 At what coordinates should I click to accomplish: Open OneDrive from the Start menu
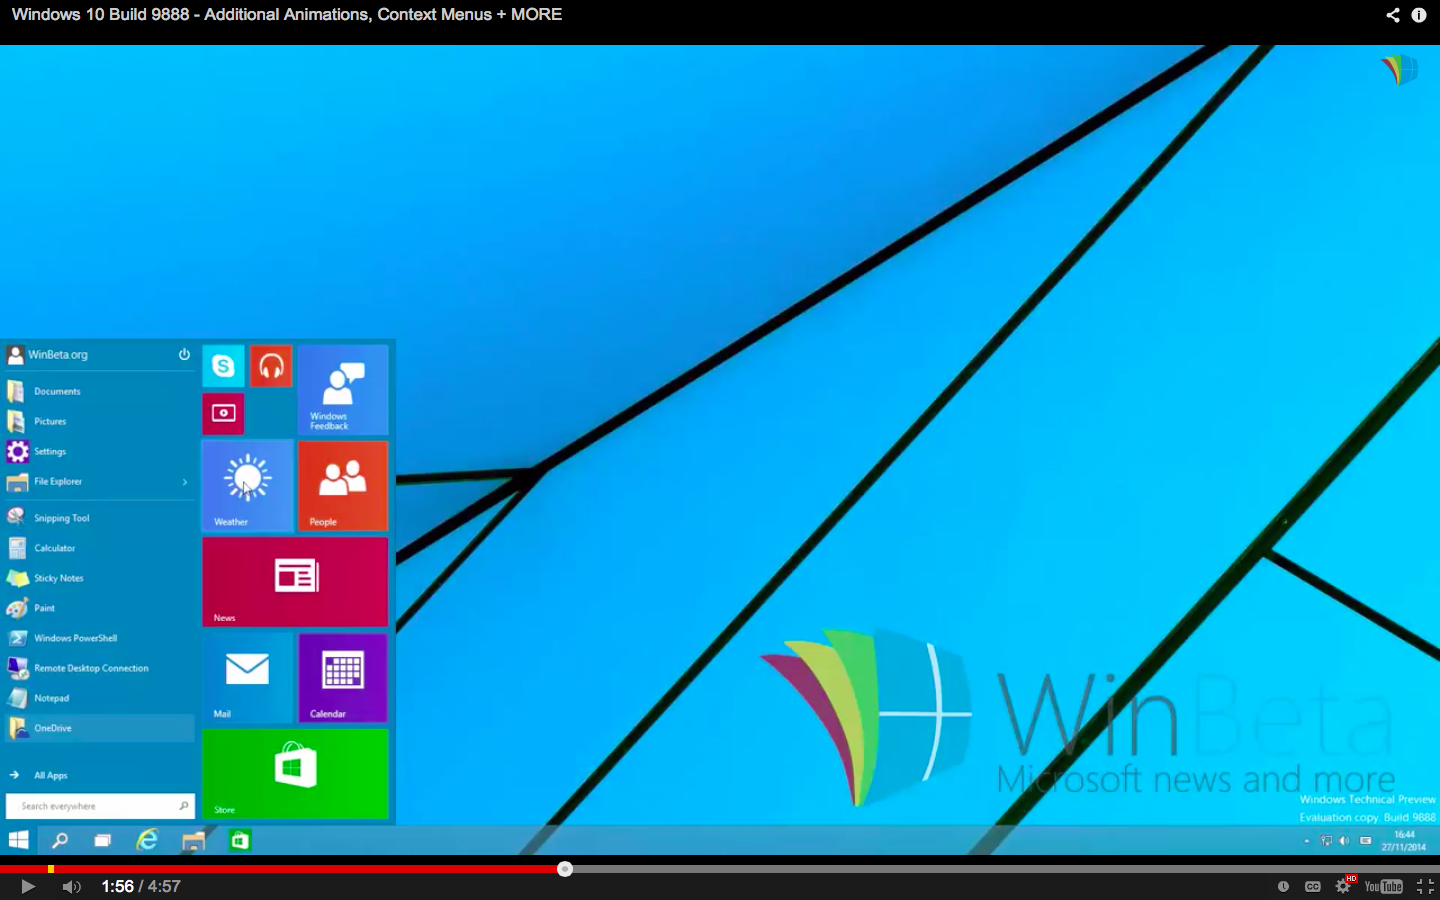point(100,728)
